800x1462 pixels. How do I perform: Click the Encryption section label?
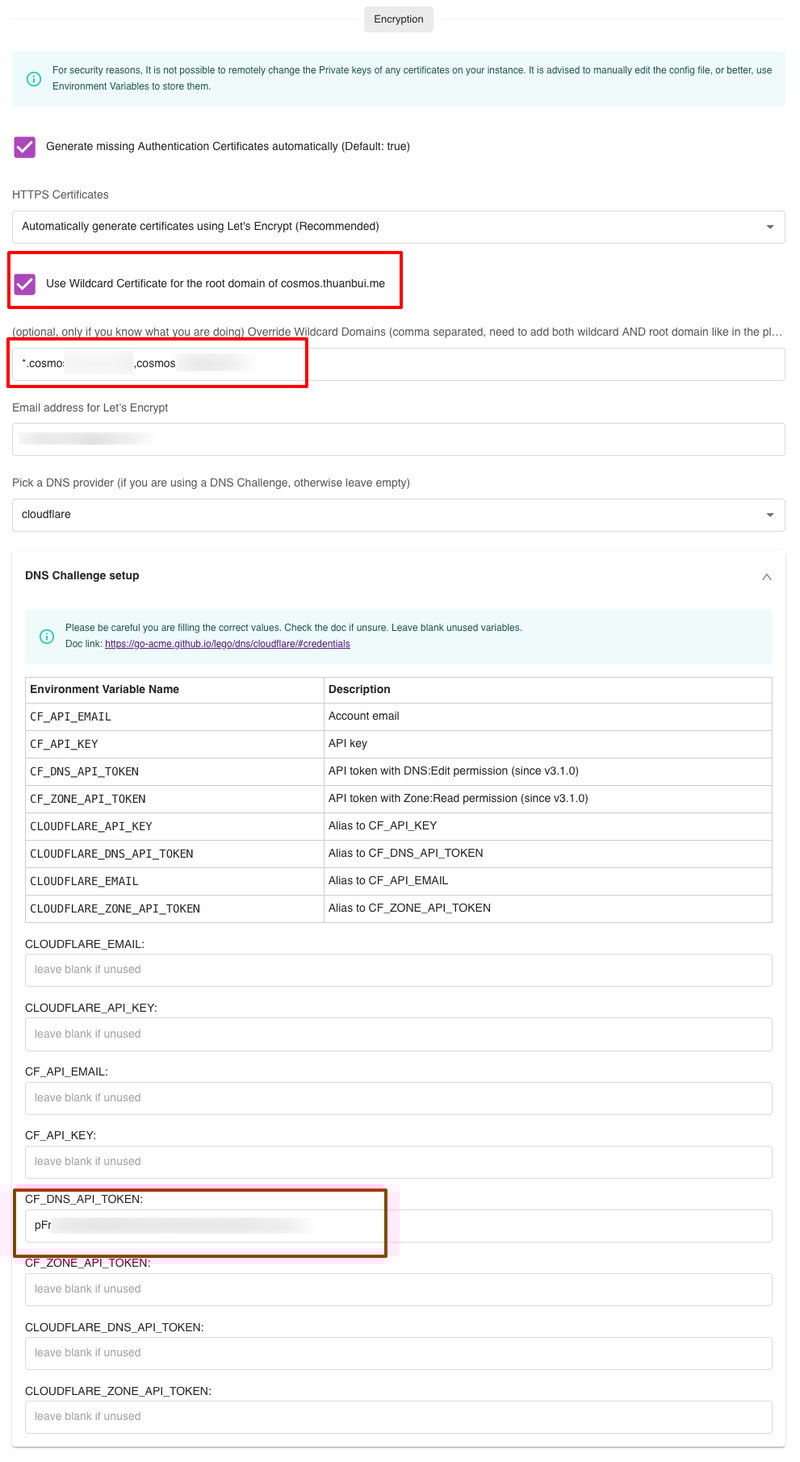[398, 19]
